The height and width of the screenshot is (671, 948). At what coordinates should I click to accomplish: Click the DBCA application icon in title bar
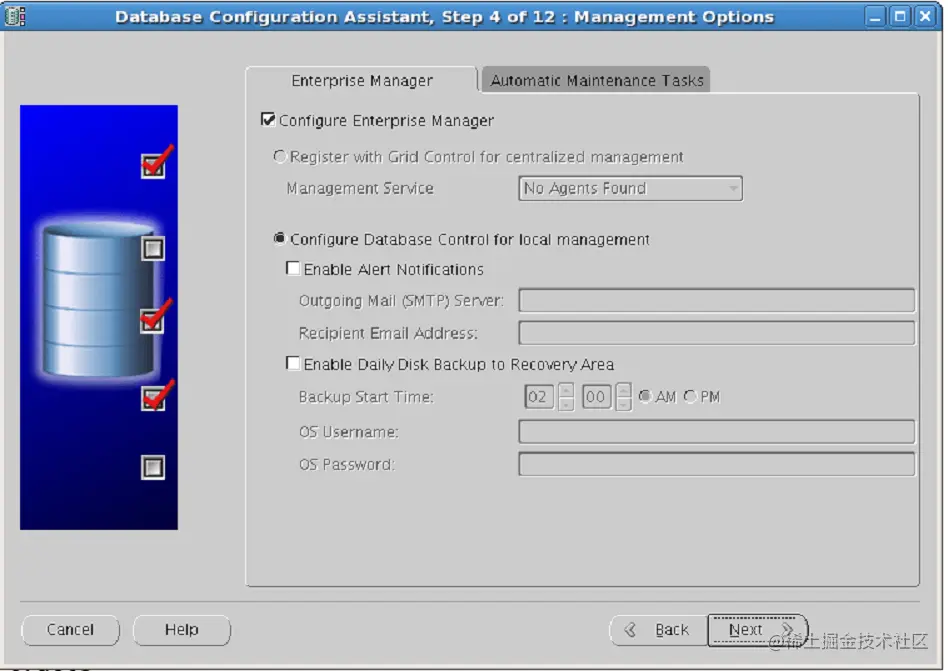click(14, 16)
